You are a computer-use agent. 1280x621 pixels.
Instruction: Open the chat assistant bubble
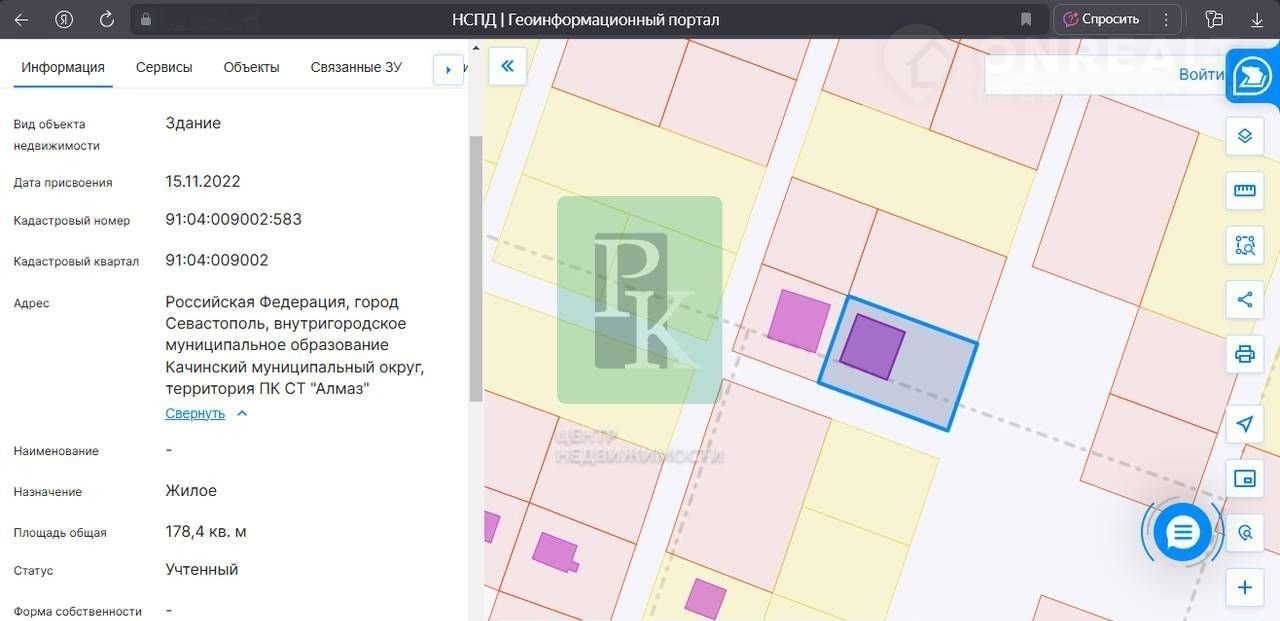pos(1182,533)
